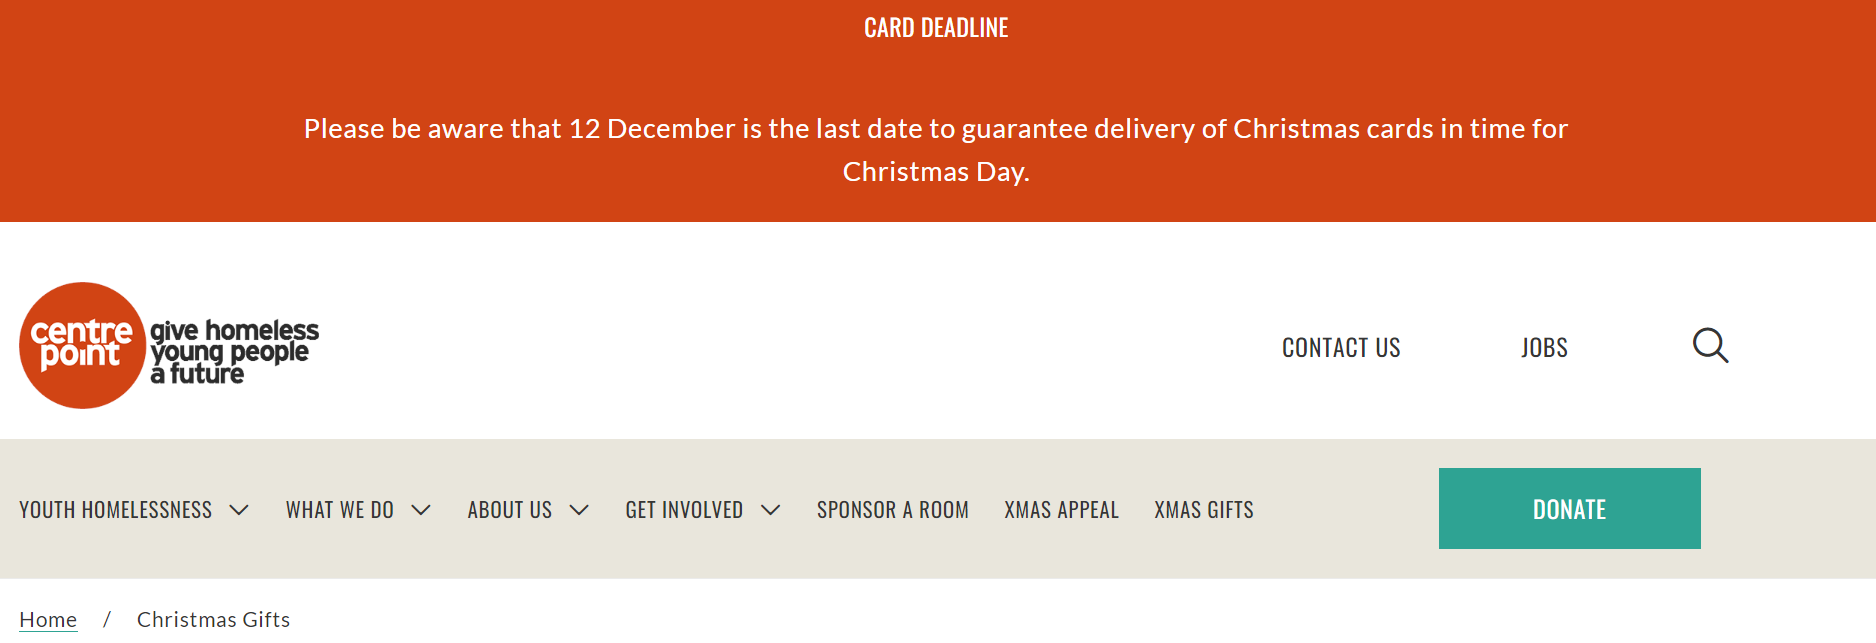Navigate to Xmas Gifts
Viewport: 1876px width, 643px height.
coord(1204,510)
